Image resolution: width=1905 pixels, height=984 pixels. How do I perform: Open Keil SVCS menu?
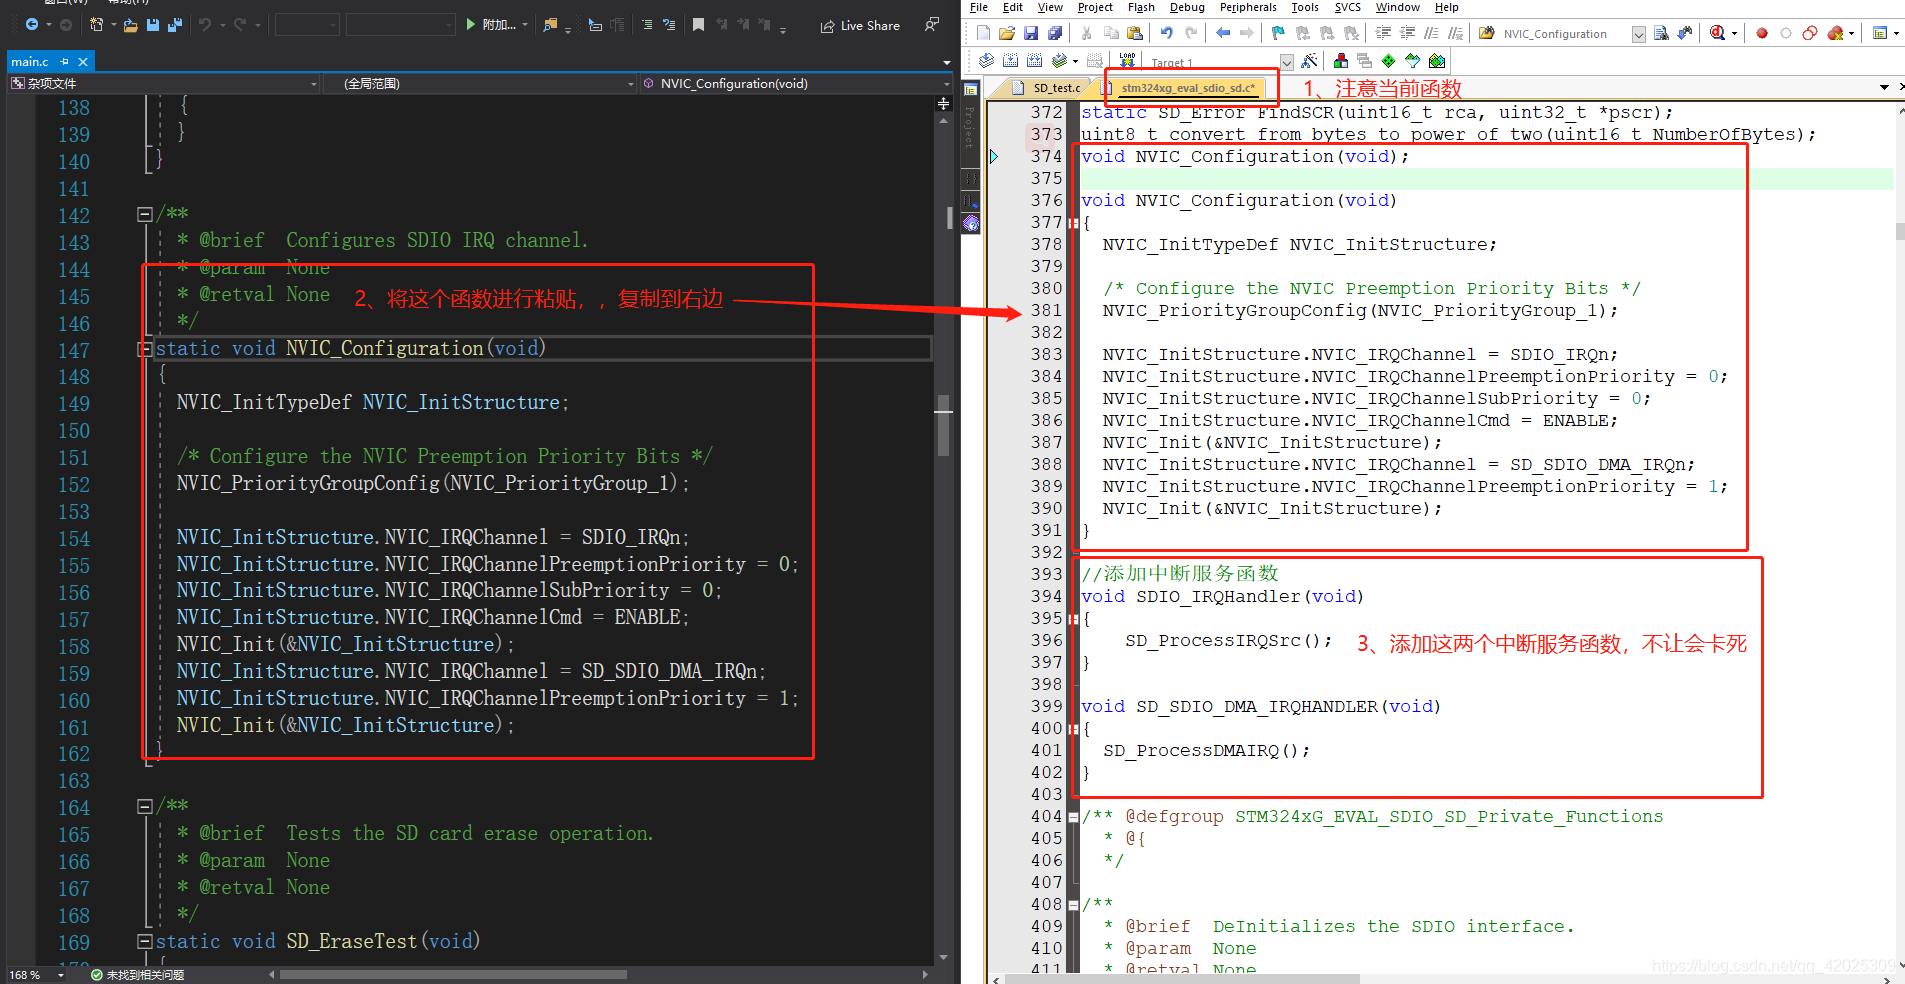click(x=1347, y=7)
